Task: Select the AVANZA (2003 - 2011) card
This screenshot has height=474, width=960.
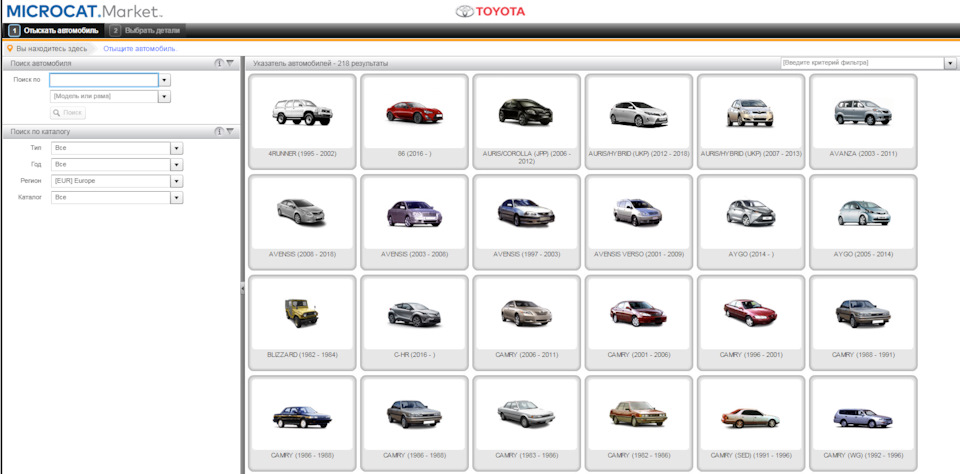Action: coord(863,121)
